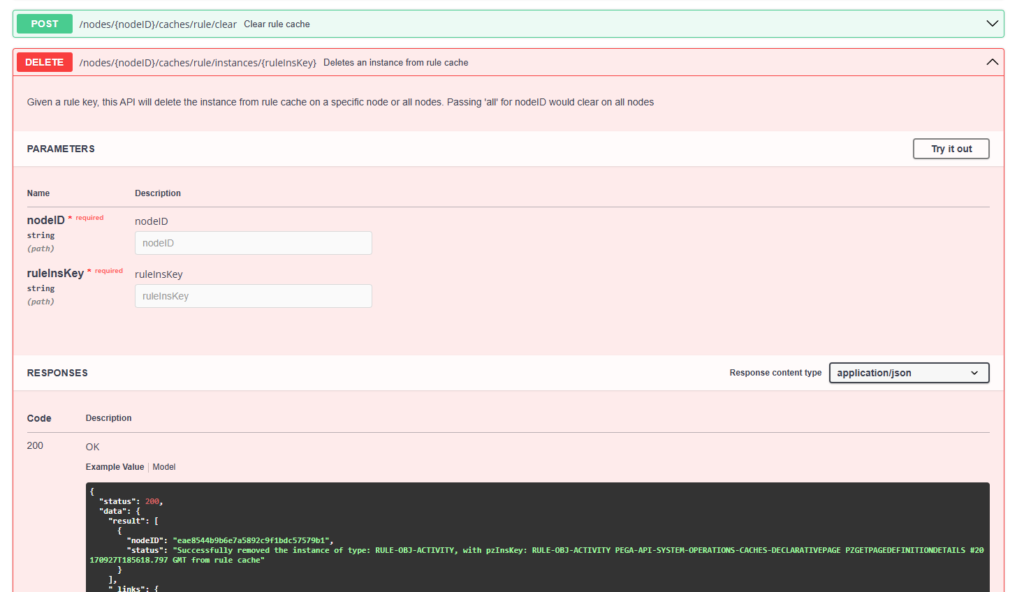Open the Response content type dropdown
This screenshot has width=1024, height=592.
pyautogui.click(x=909, y=373)
